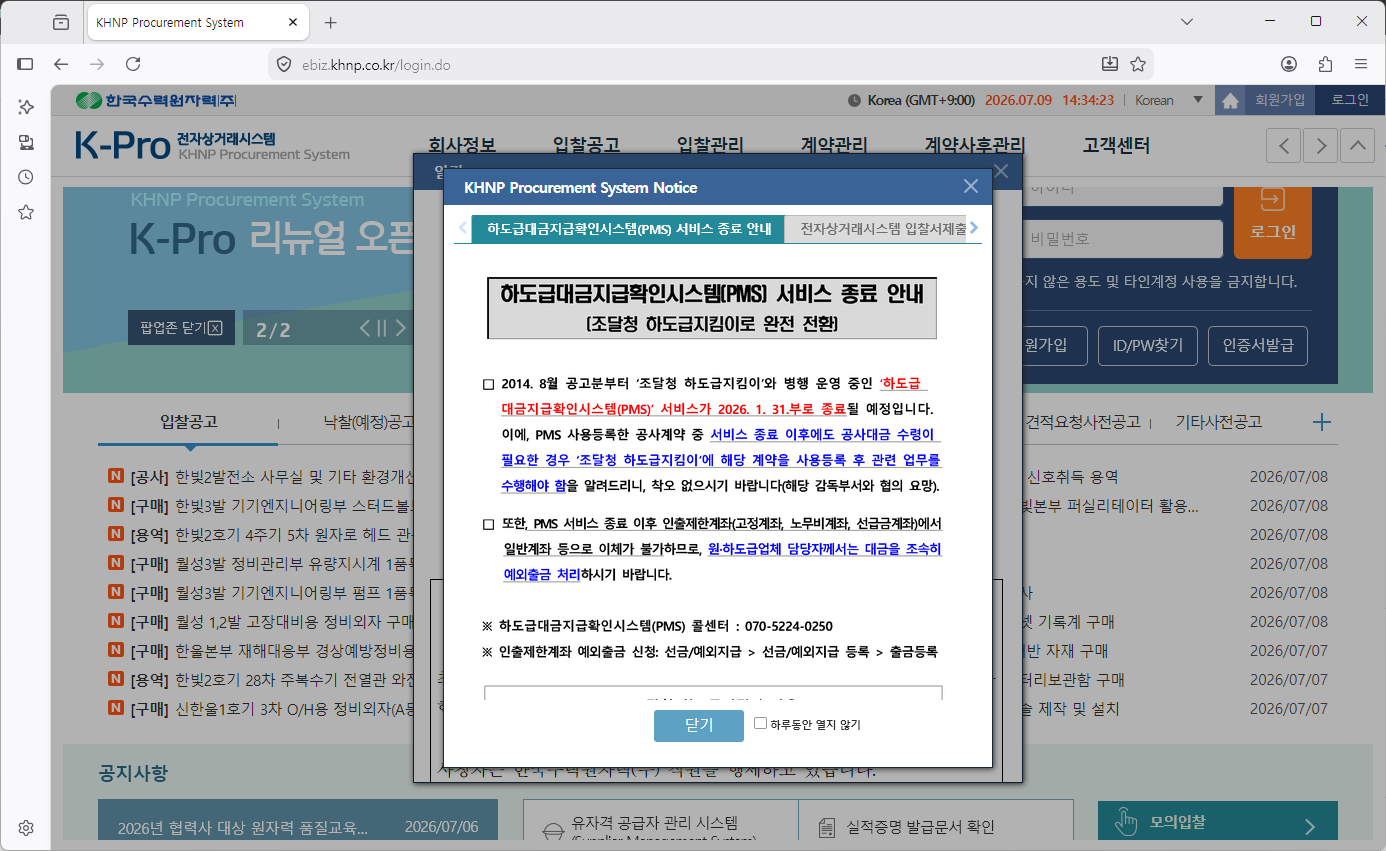Collapse header using the up chevron button
Viewport: 1386px width, 851px height.
(x=1357, y=146)
